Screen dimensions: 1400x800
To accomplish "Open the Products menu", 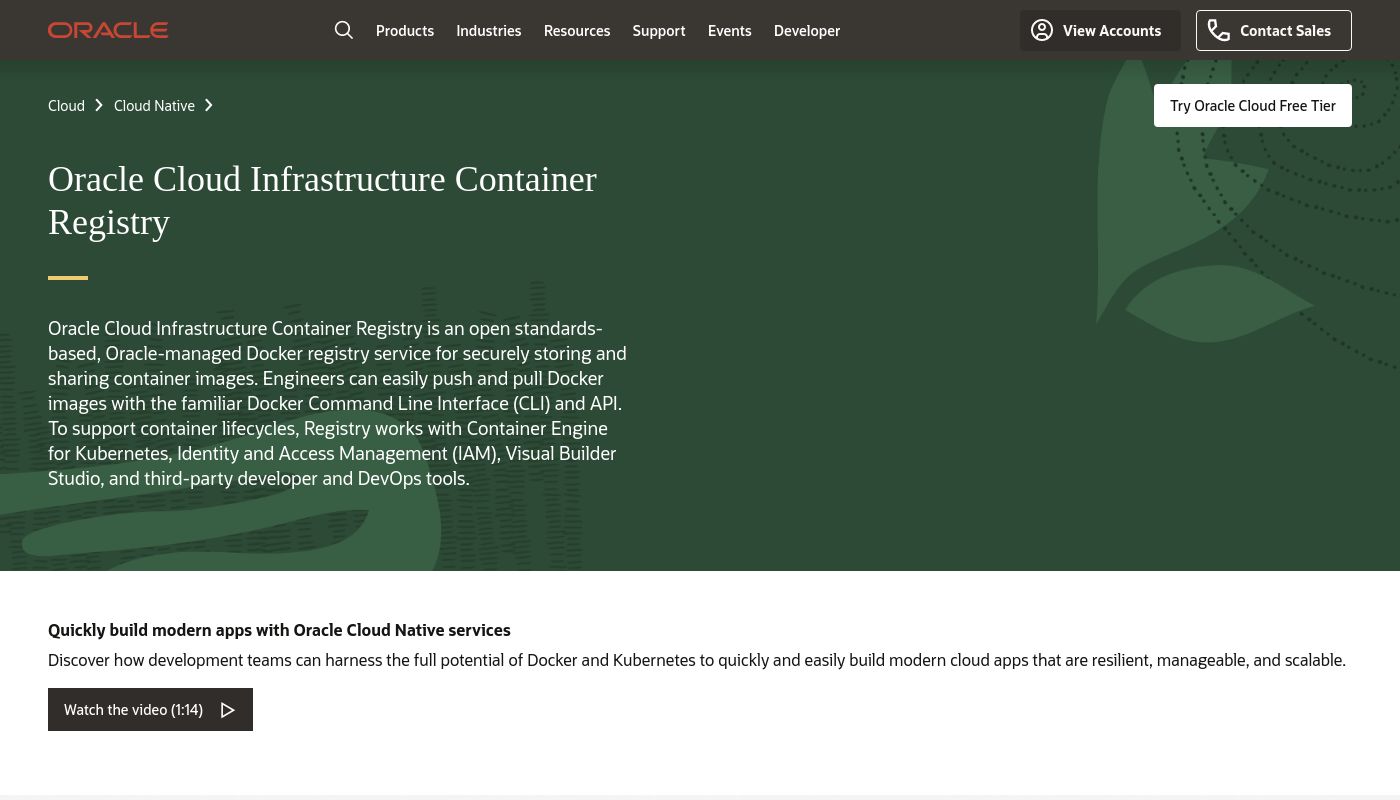I will point(405,31).
